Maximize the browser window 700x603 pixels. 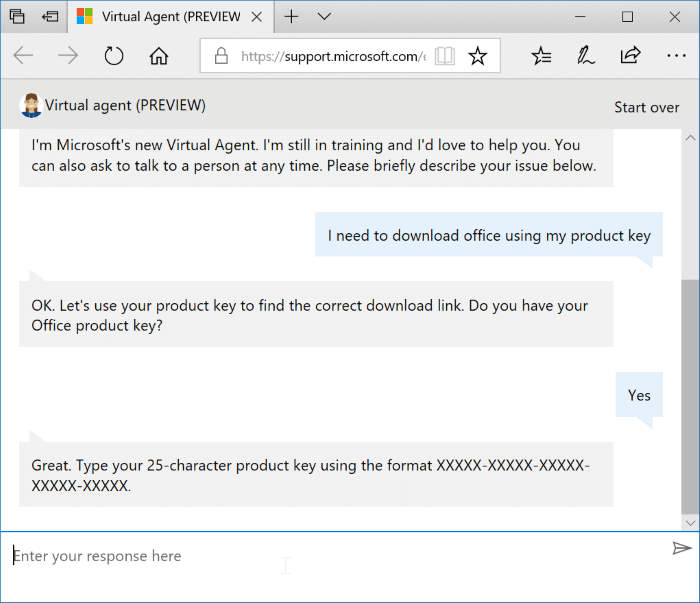[627, 17]
